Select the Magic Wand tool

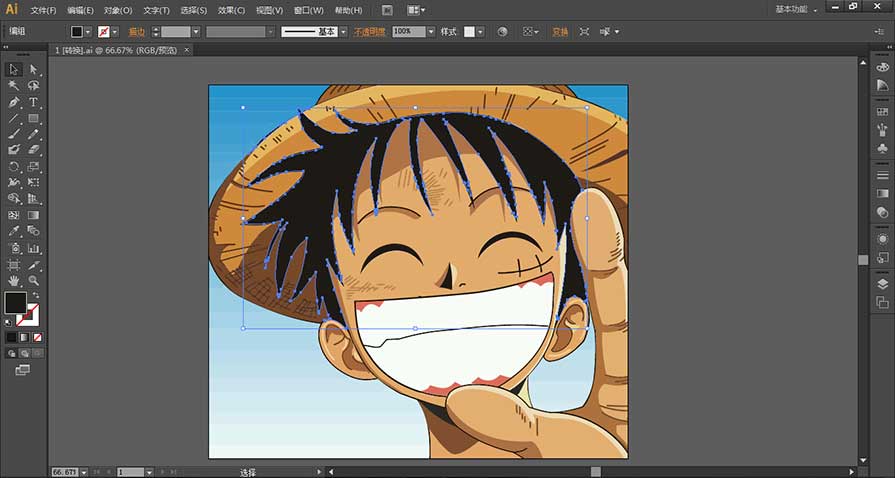(x=14, y=86)
